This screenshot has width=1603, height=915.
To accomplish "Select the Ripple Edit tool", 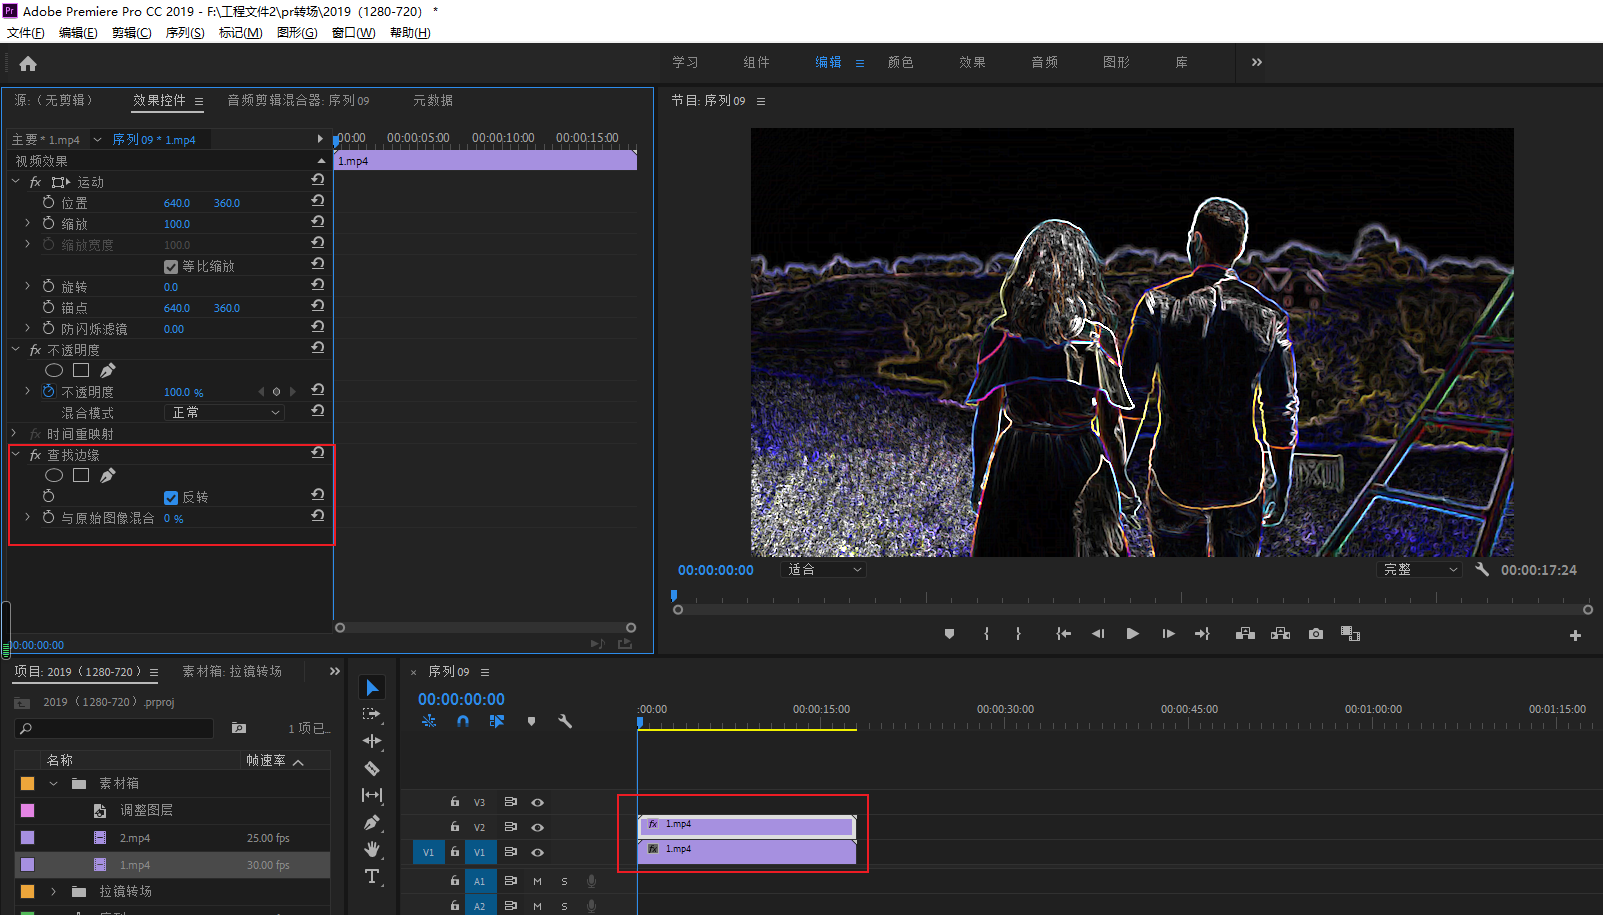I will point(372,741).
